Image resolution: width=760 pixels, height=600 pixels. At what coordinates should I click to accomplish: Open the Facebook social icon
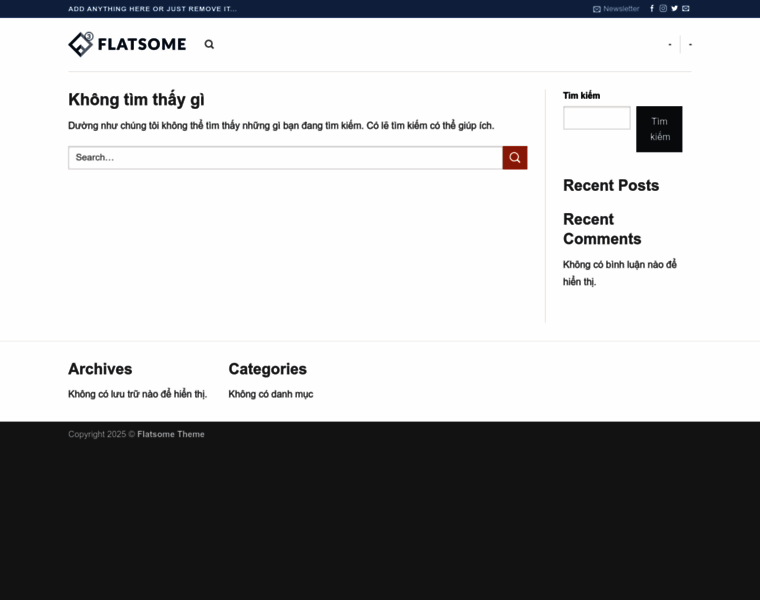[x=652, y=8]
